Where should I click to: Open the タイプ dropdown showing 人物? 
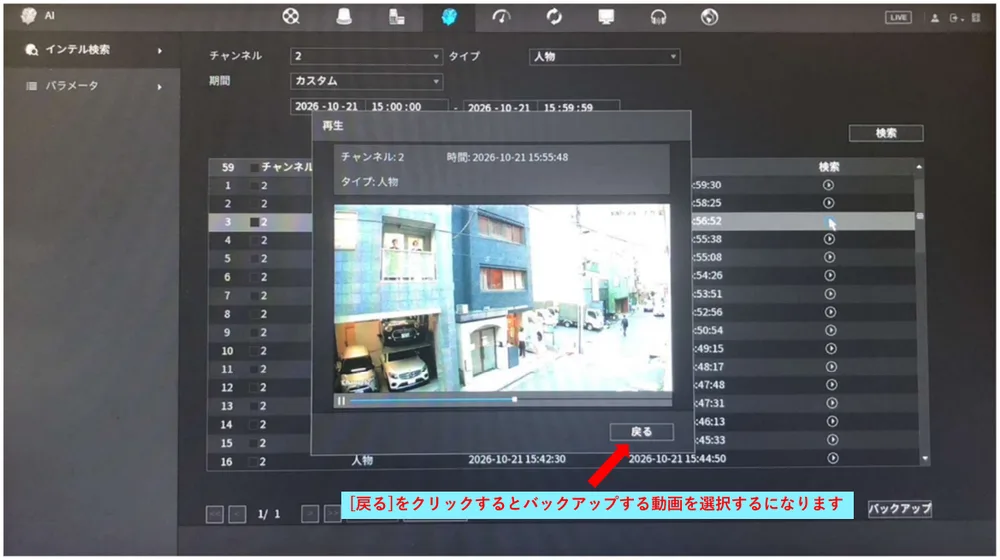604,57
